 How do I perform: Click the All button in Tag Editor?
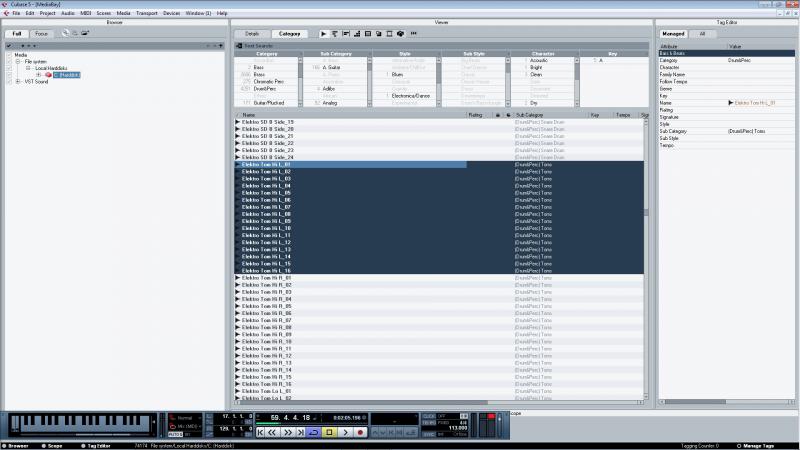pos(703,34)
